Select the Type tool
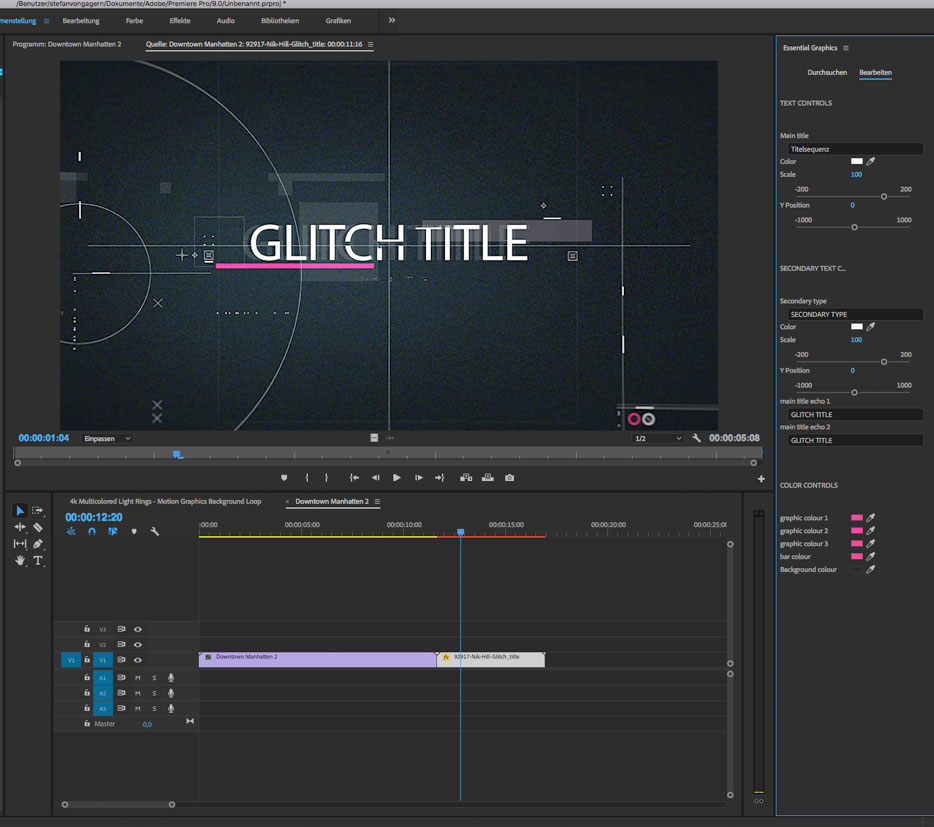 (38, 561)
